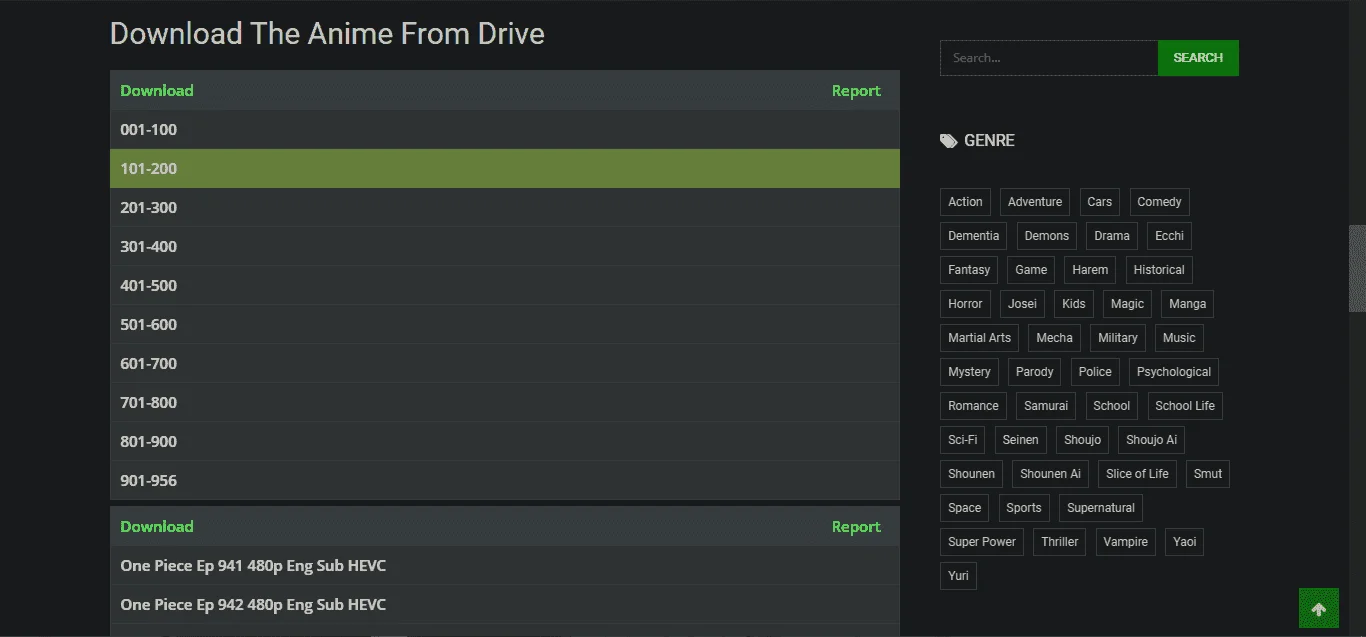
Task: Select the Police genre tag
Action: (x=1095, y=372)
